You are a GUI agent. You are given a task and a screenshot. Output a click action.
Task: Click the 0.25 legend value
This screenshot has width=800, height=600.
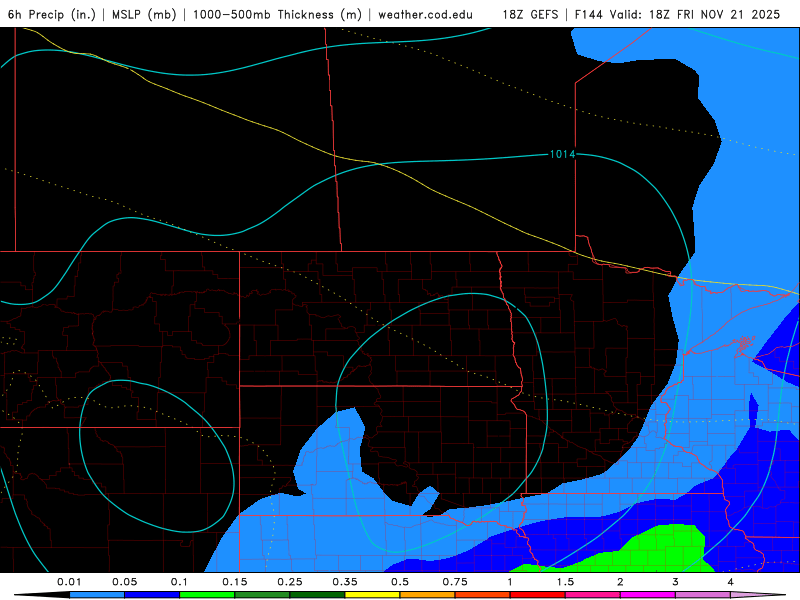290,582
